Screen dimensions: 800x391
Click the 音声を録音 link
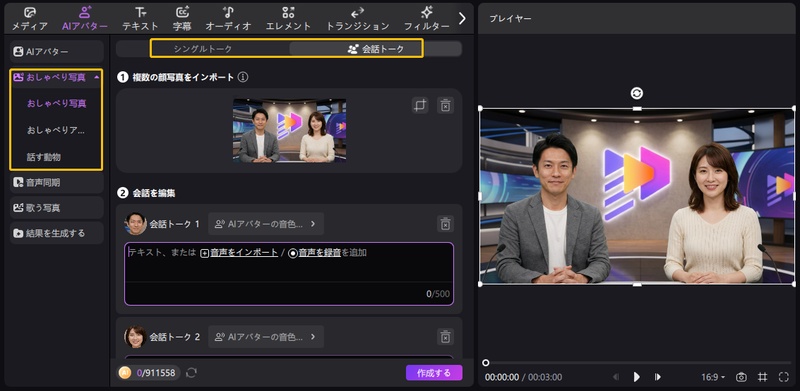(x=315, y=252)
